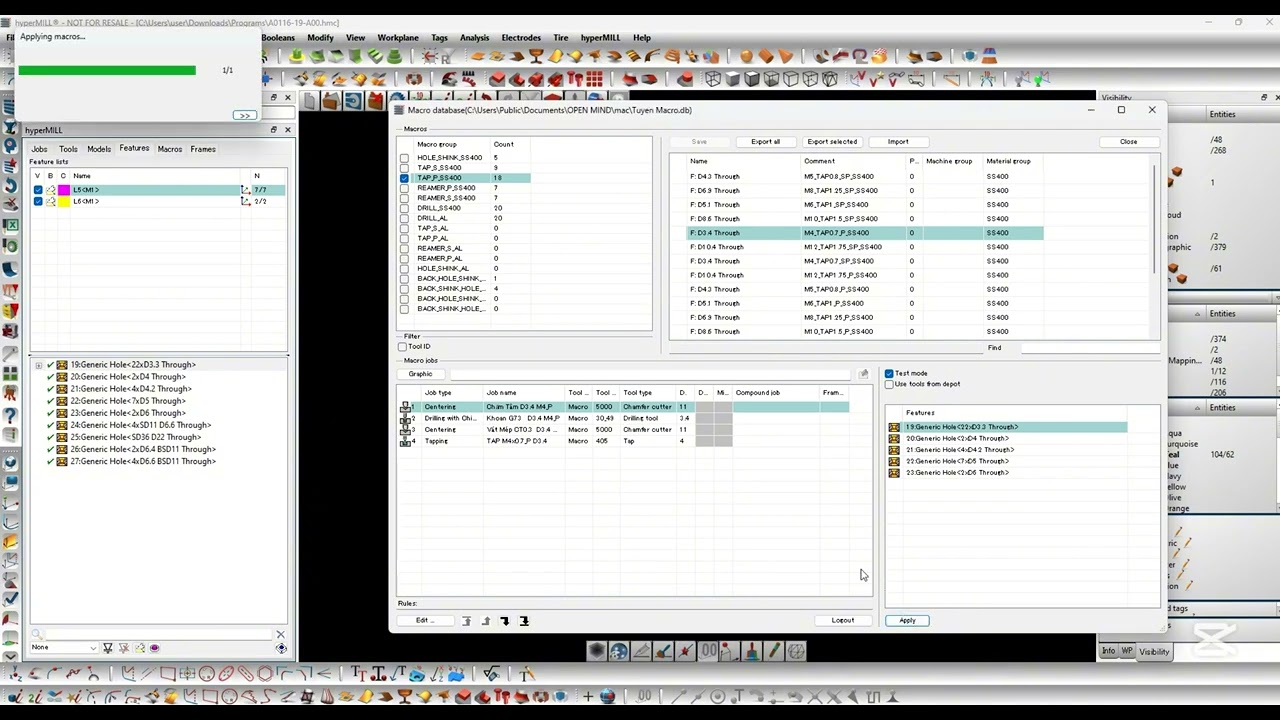
Task: Open Analysis menu
Action: pyautogui.click(x=474, y=38)
